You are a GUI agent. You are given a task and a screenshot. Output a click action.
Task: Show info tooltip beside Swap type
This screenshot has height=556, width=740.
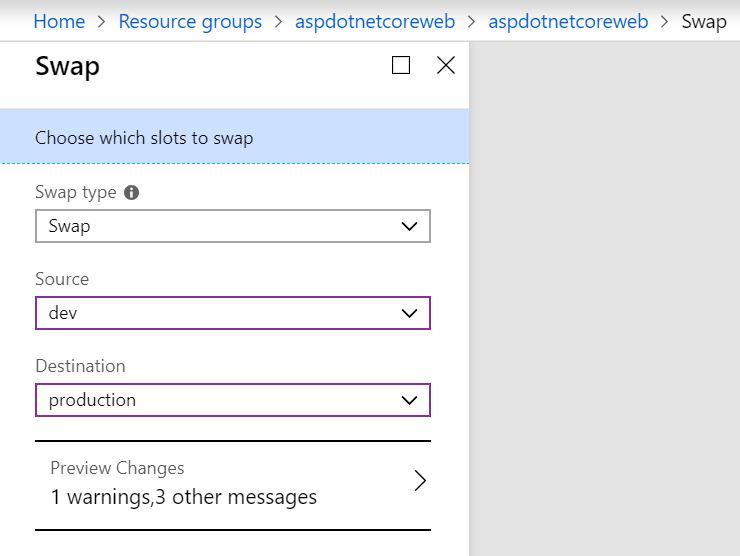point(131,193)
